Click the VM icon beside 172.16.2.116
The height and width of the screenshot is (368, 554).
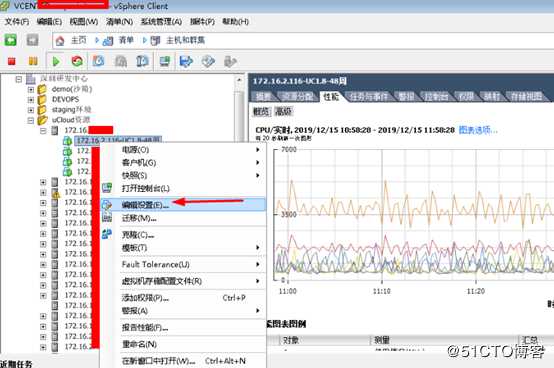pyautogui.click(x=67, y=141)
